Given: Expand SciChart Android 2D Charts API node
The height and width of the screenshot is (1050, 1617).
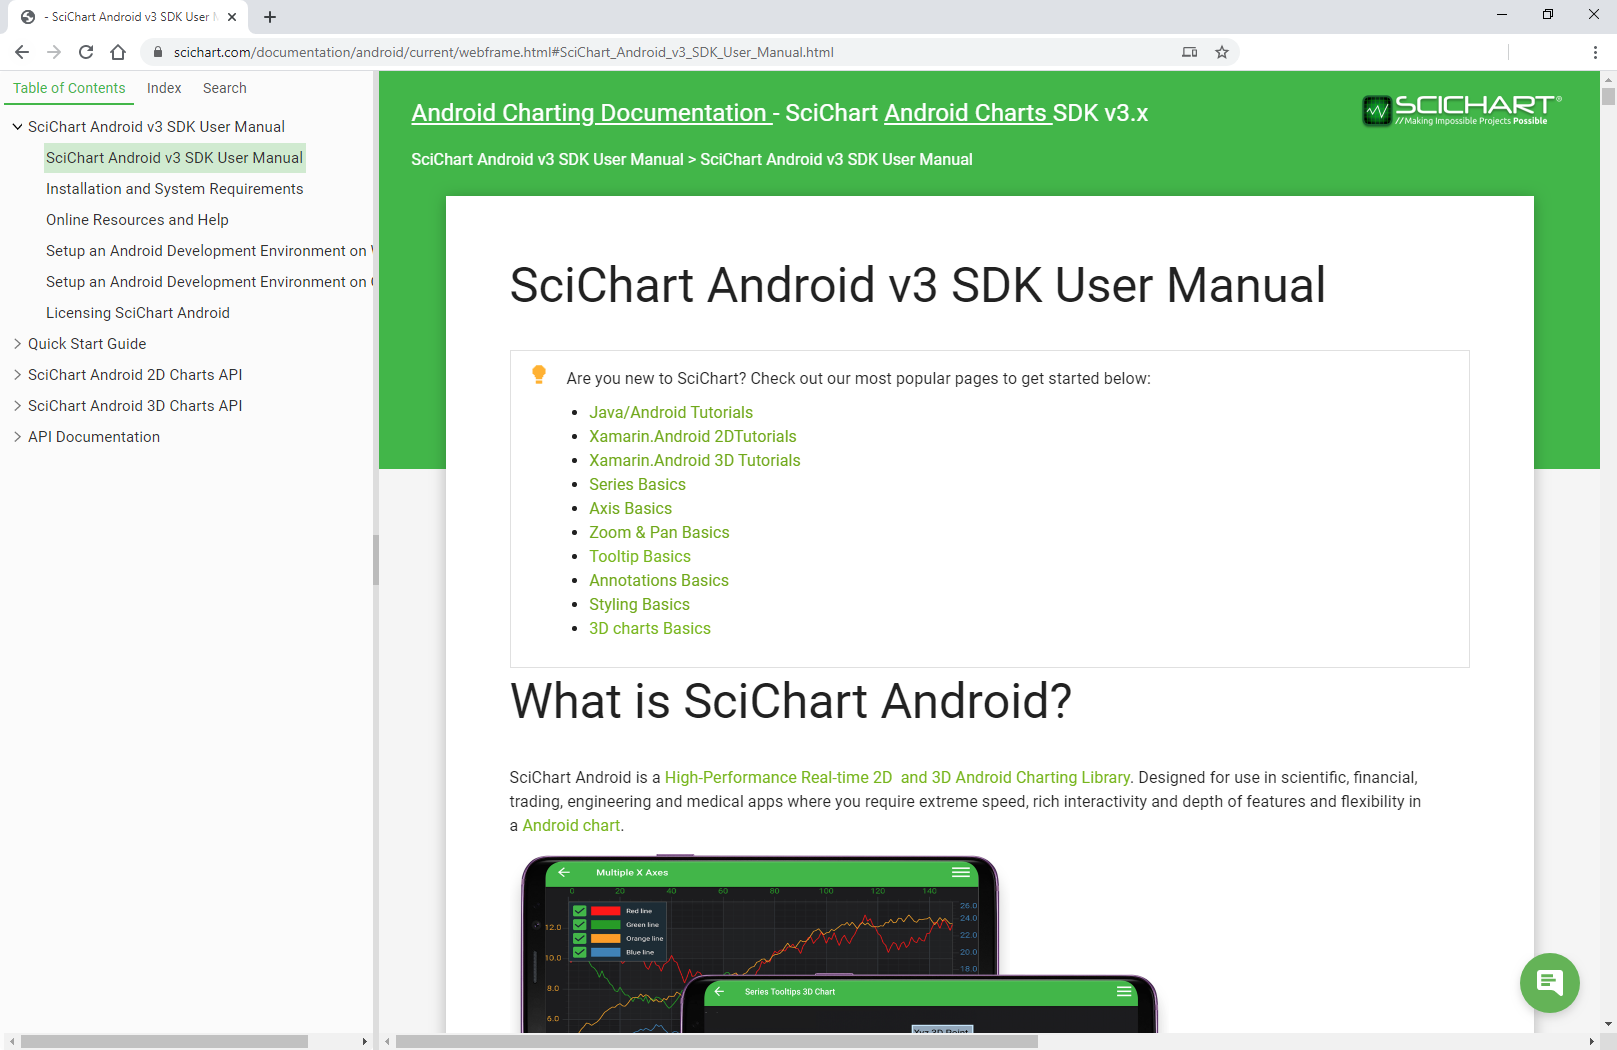Looking at the screenshot, I should click(17, 375).
